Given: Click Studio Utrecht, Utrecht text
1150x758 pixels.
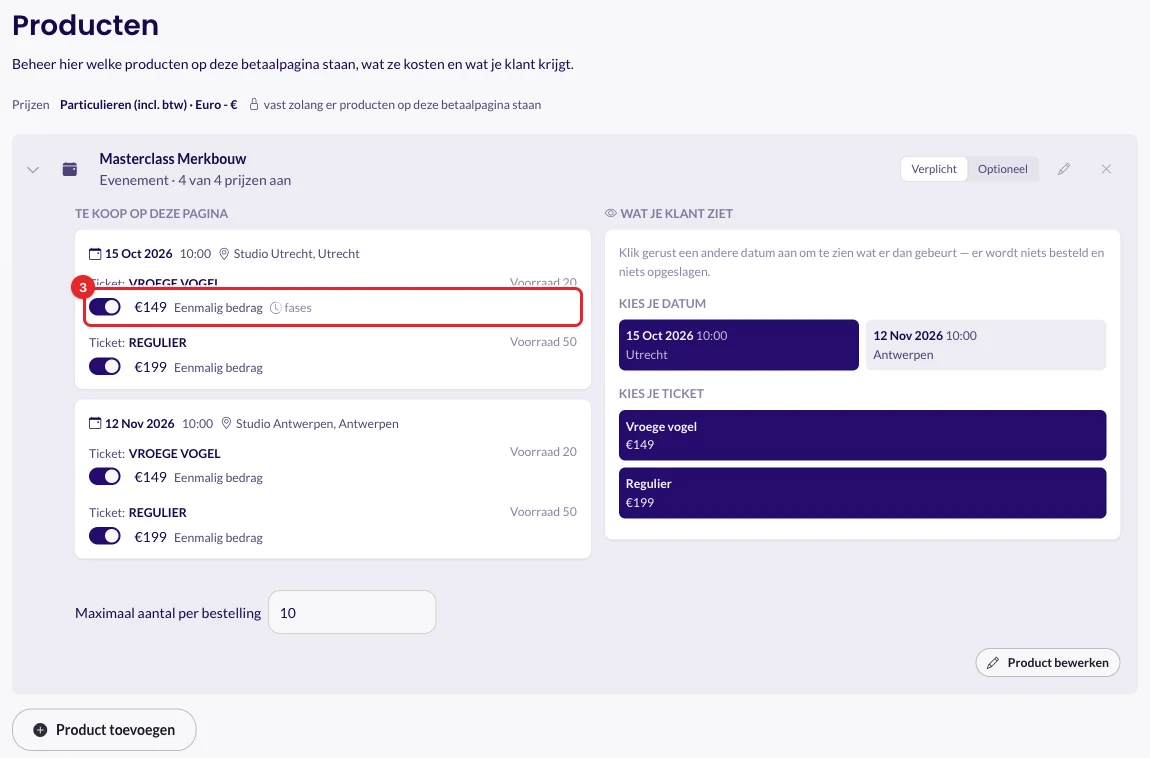Looking at the screenshot, I should 296,254.
